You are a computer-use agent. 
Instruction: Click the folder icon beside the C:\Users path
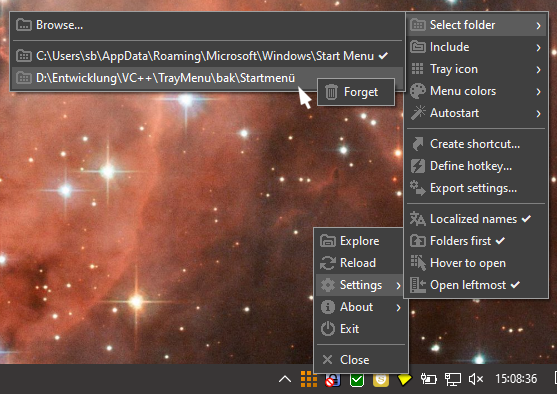[24, 56]
